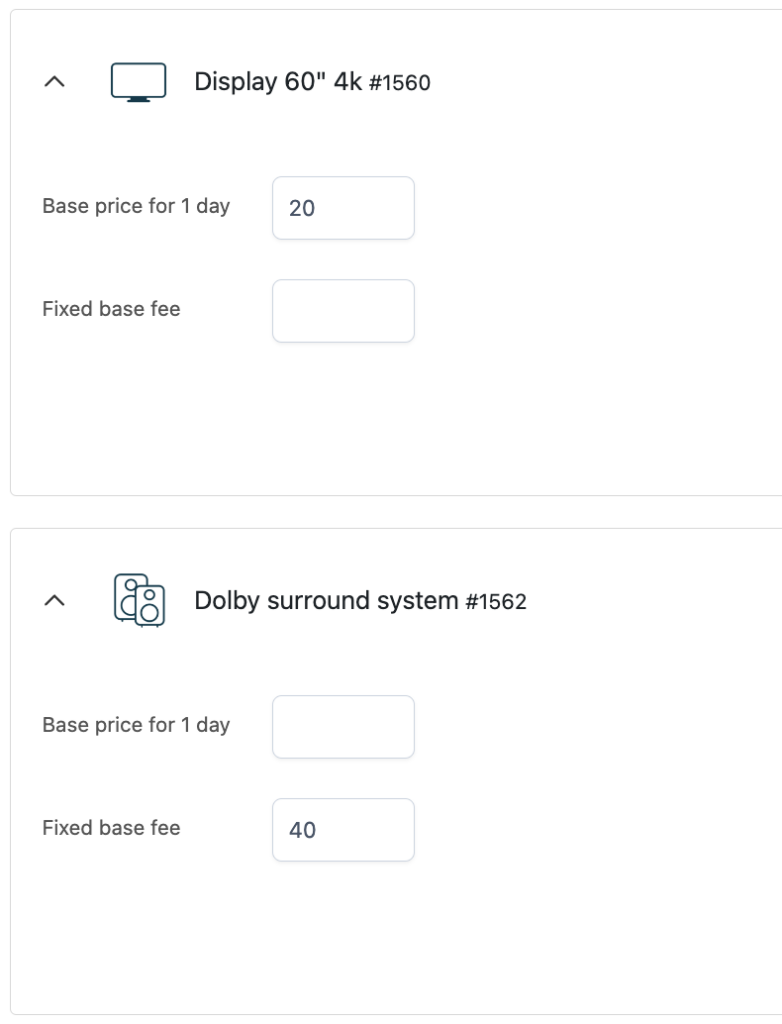
Task: Click the #1562 product ID
Action: point(496,601)
